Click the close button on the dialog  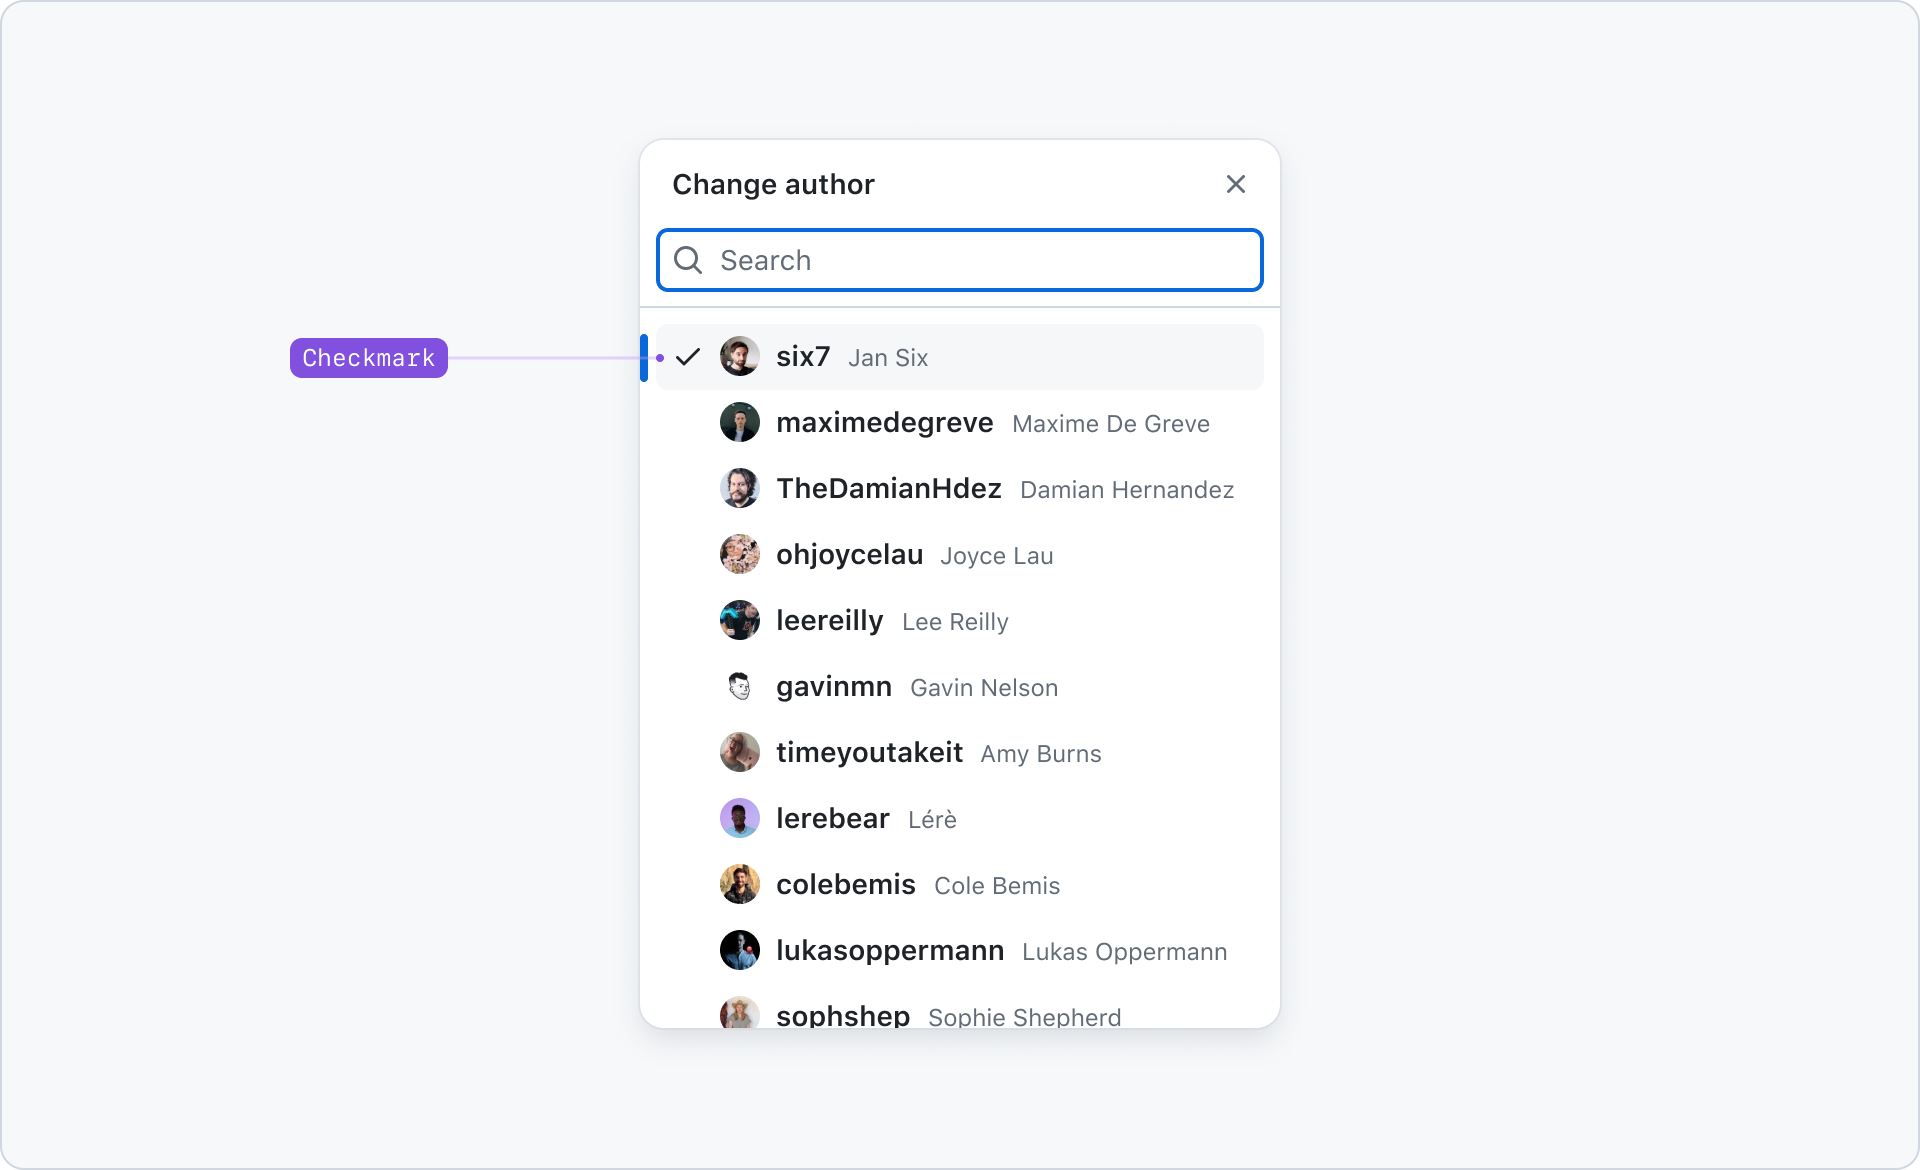[x=1234, y=184]
